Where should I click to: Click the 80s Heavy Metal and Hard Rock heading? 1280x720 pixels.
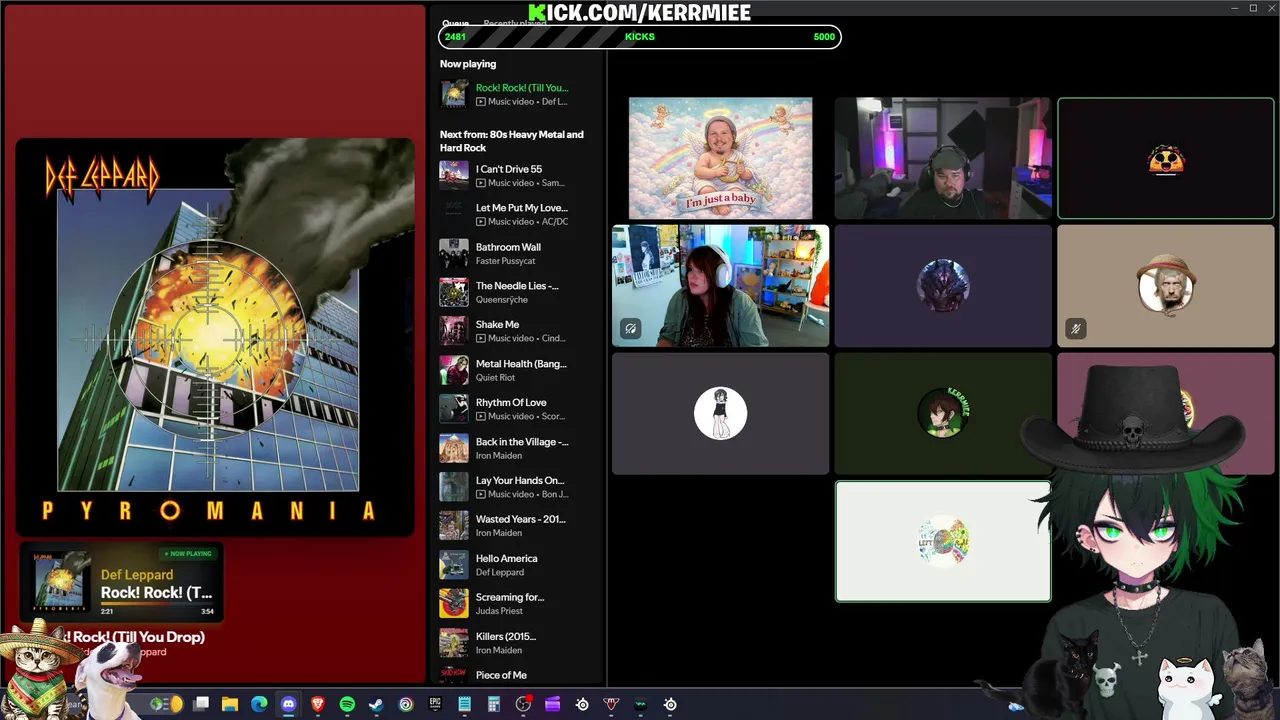512,141
